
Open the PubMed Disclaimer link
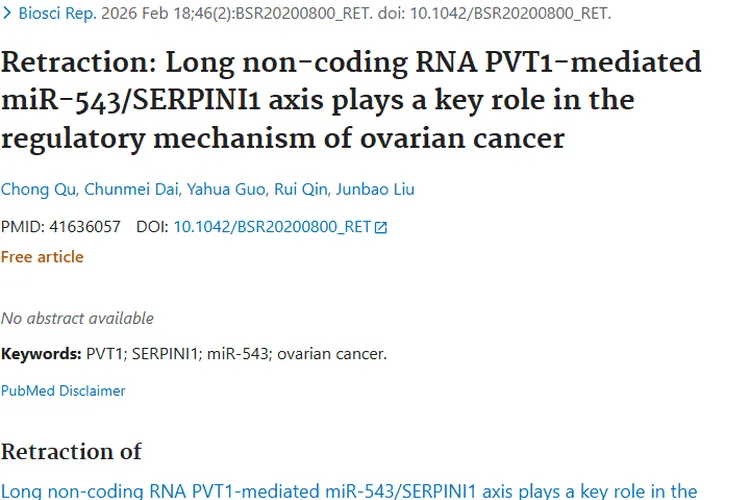(x=63, y=391)
